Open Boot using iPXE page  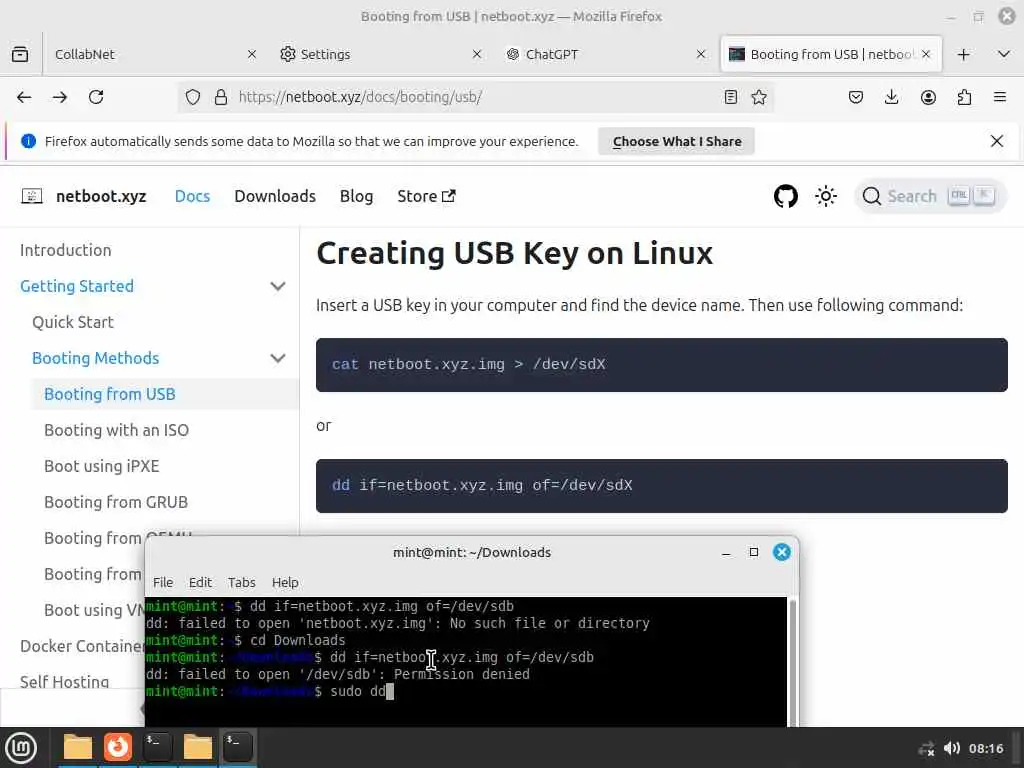pyautogui.click(x=101, y=466)
